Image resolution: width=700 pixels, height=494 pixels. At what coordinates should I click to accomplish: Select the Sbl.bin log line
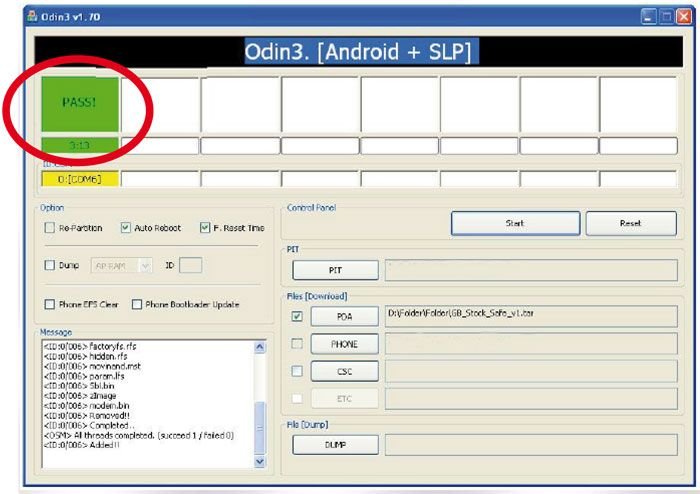pyautogui.click(x=79, y=386)
